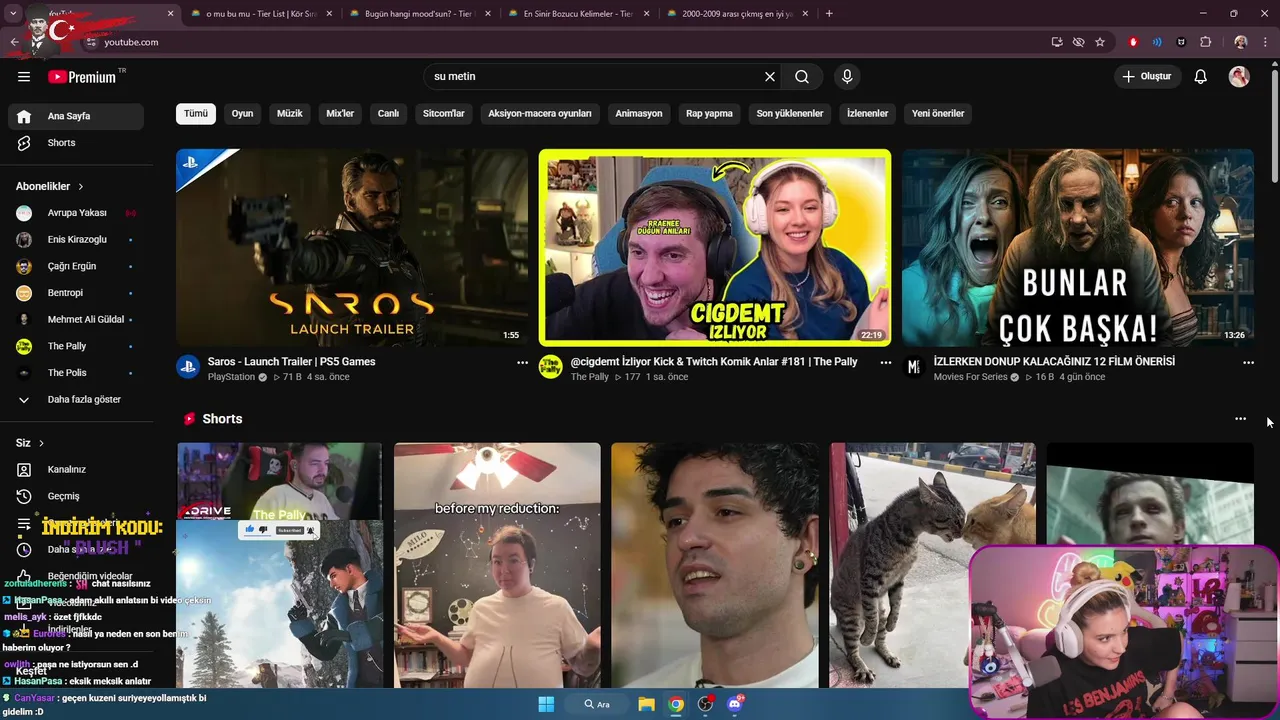
Task: Open more options for the Cigdemt İzliyor video
Action: point(885,363)
